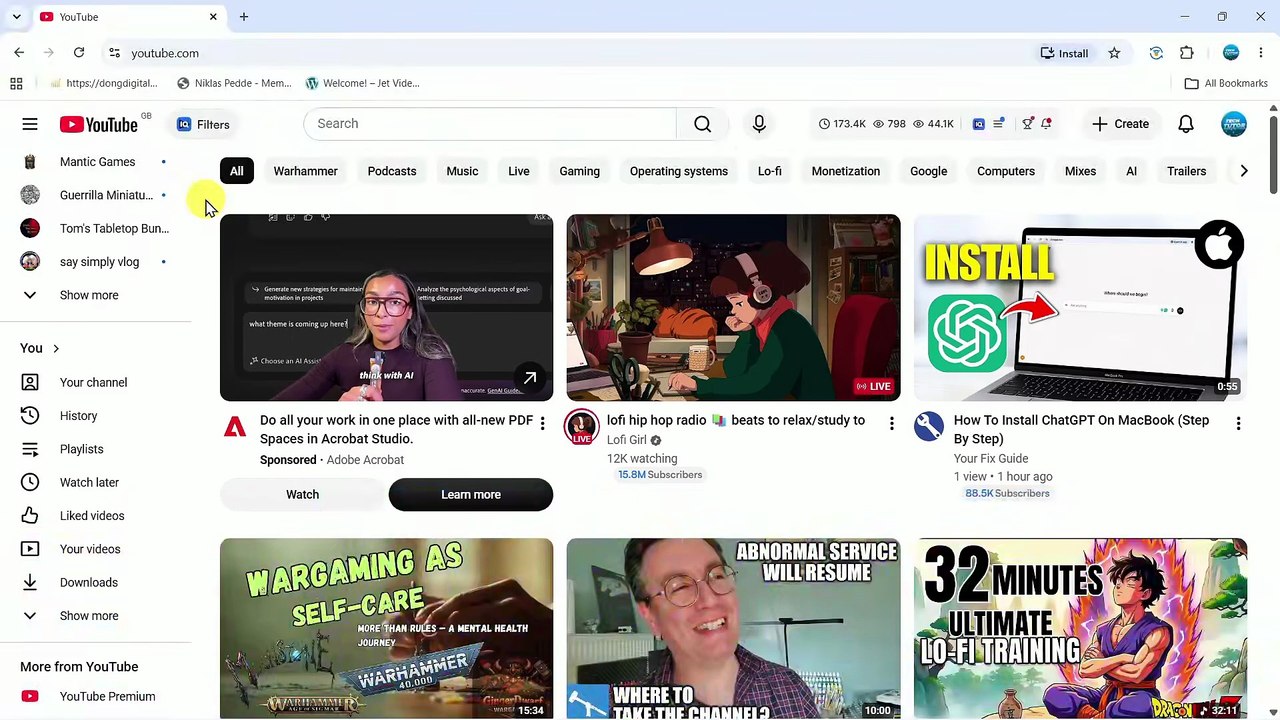Select the Operating systems chip
This screenshot has width=1280, height=720.
[679, 171]
